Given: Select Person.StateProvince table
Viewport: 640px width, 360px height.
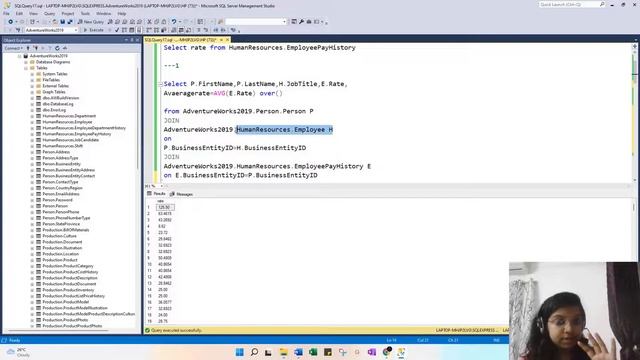Looking at the screenshot, I should 61,224.
